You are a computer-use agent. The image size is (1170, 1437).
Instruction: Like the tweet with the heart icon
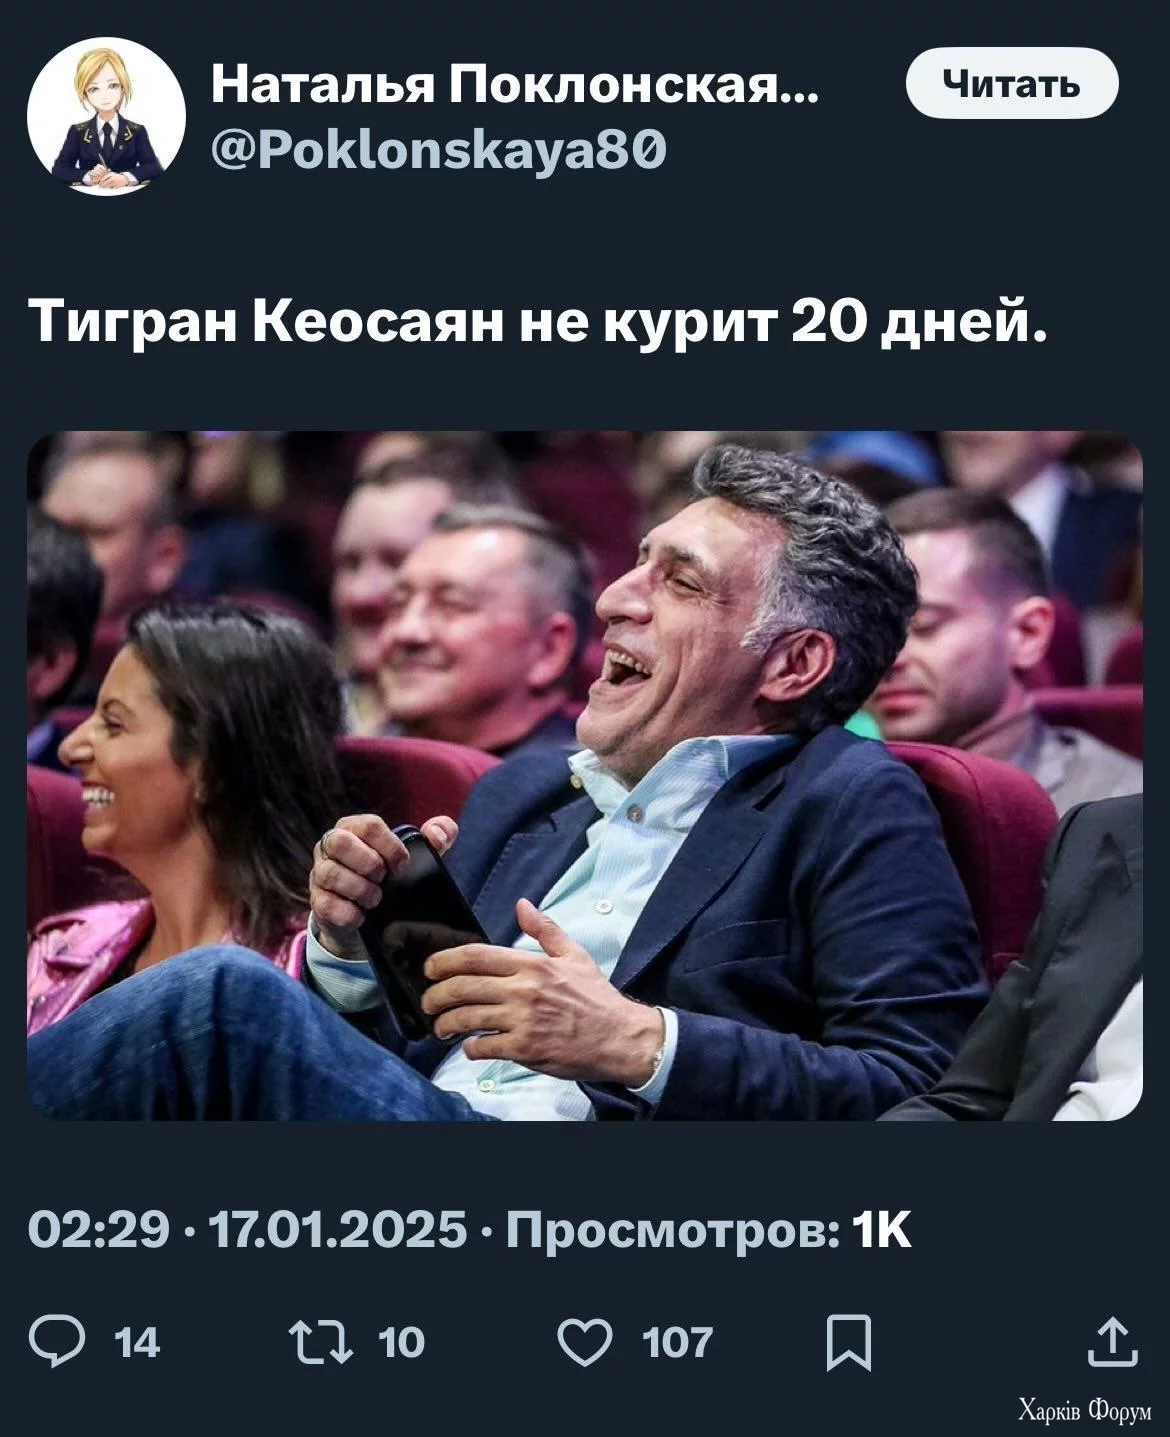pos(584,1342)
